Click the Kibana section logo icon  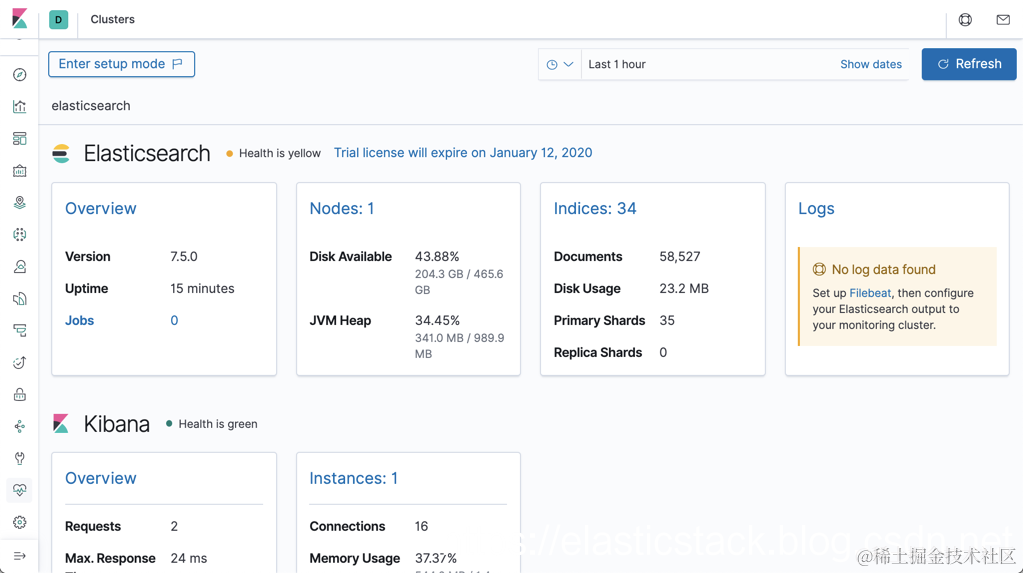61,424
